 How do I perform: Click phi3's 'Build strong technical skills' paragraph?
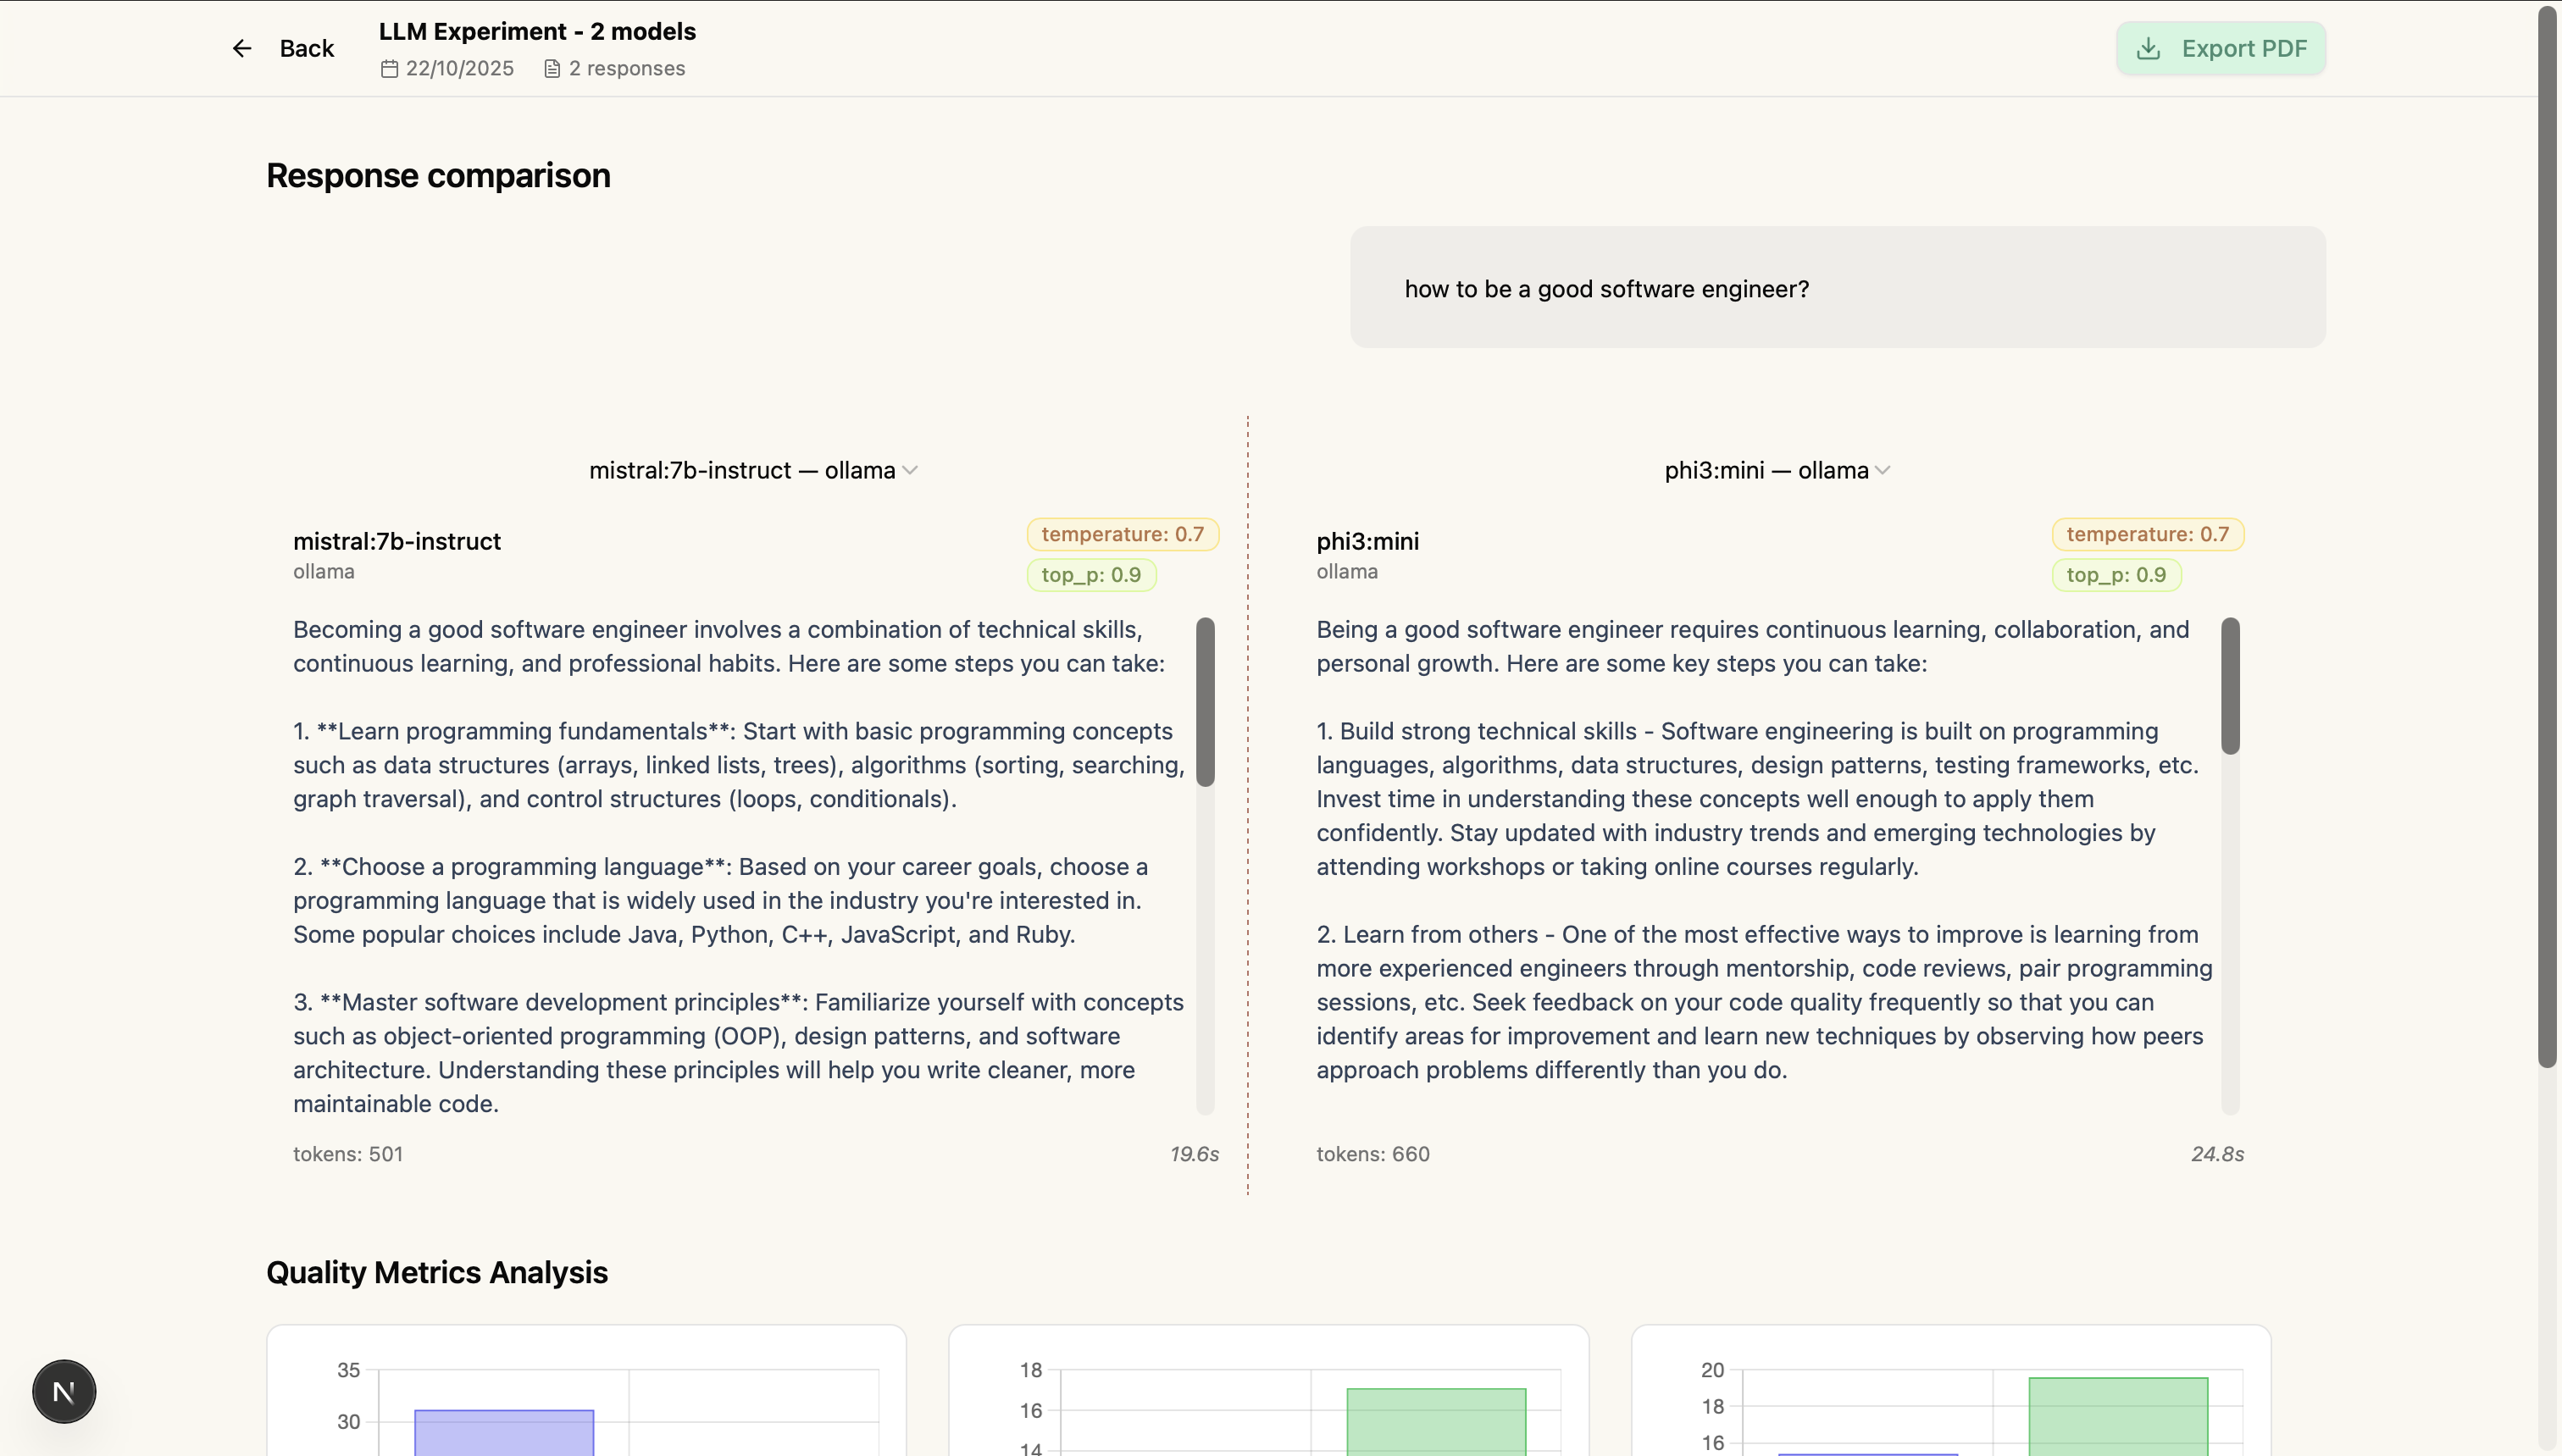tap(1757, 799)
